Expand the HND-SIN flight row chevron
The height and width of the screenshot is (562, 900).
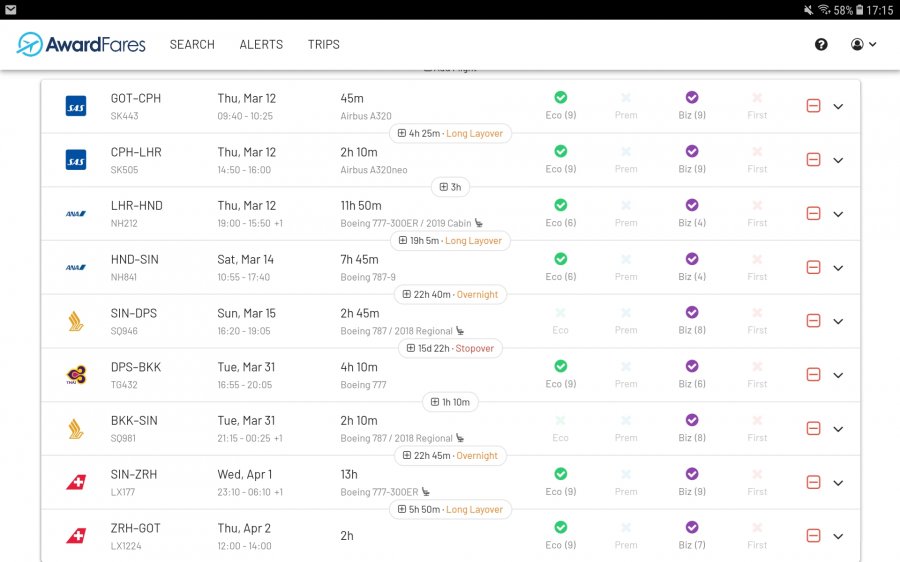coord(838,267)
